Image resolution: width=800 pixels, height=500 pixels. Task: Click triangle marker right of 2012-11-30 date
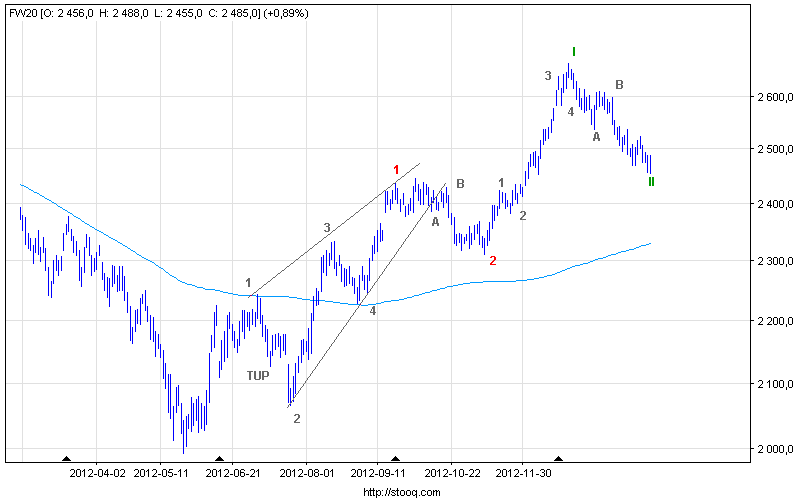pos(559,459)
